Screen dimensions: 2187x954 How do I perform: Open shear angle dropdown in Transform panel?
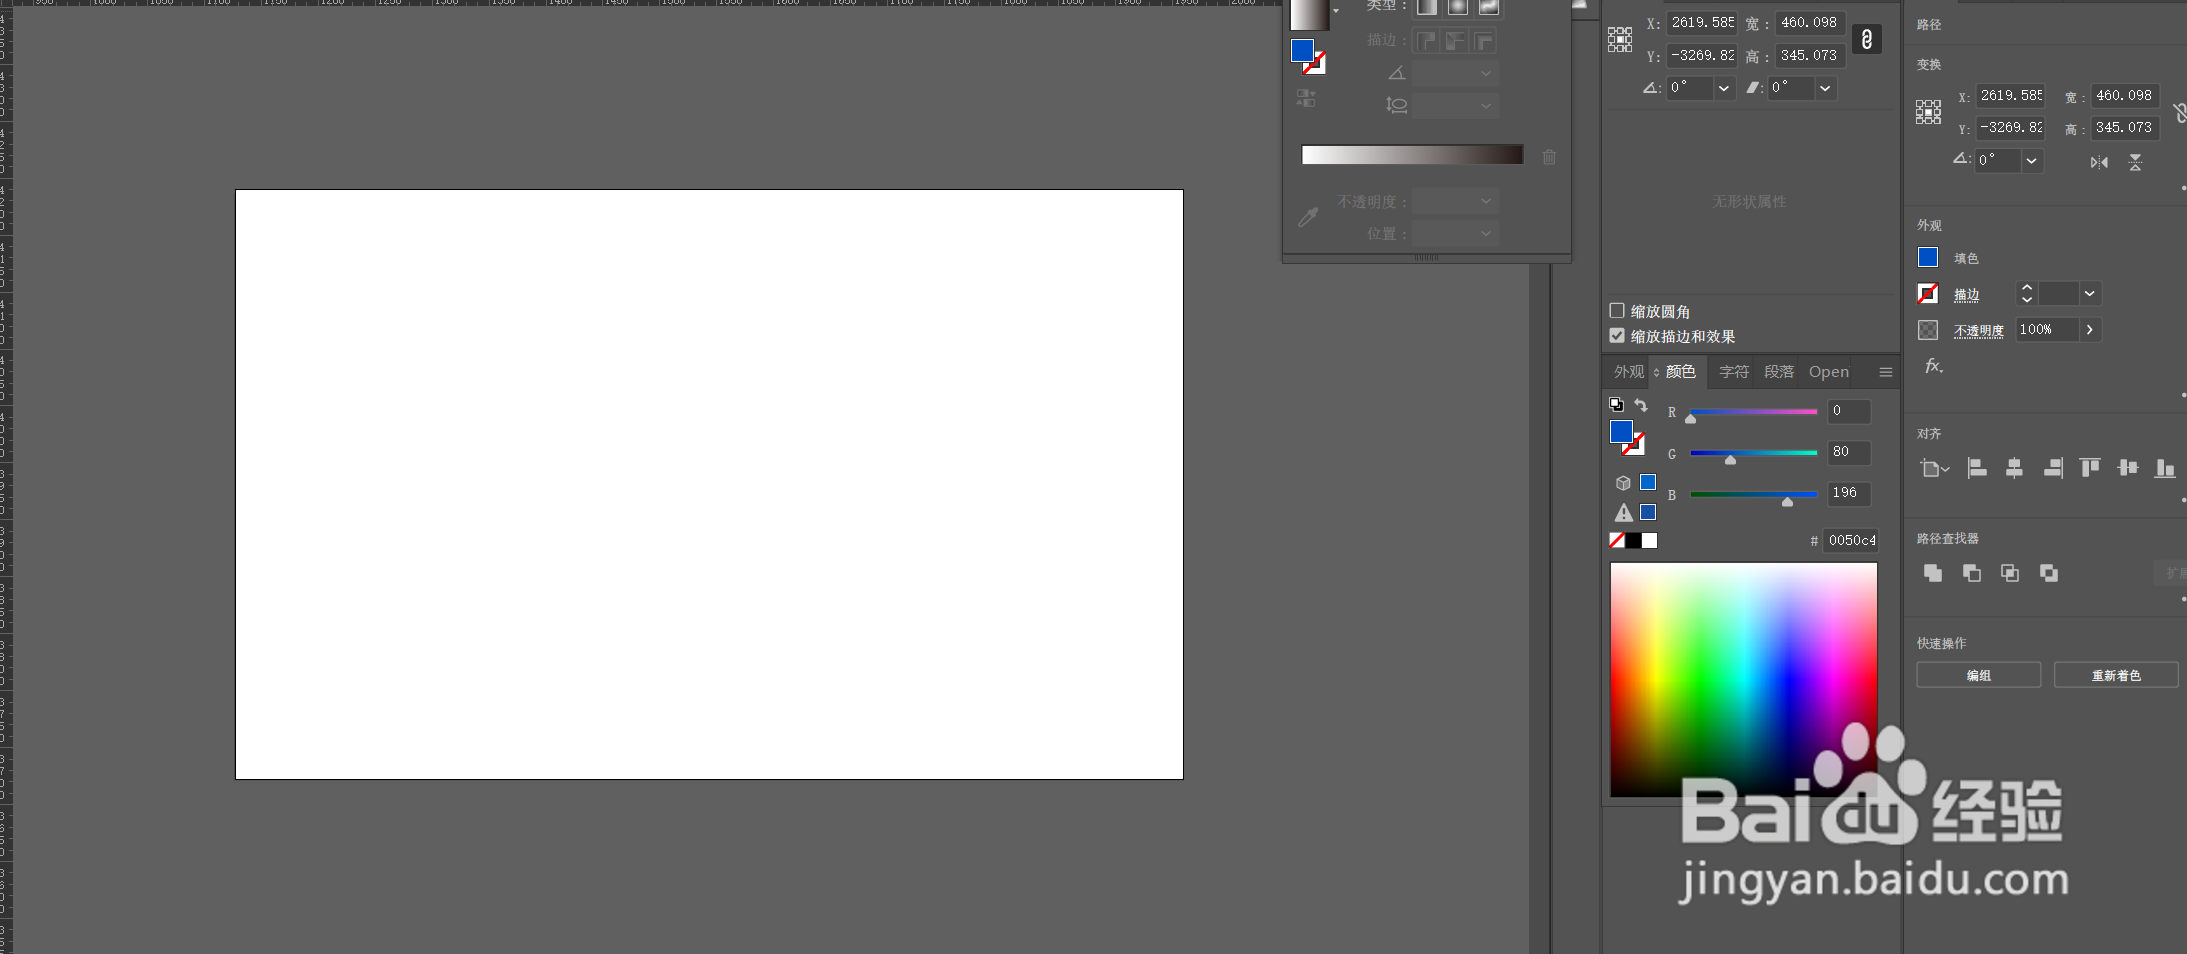coord(1825,88)
